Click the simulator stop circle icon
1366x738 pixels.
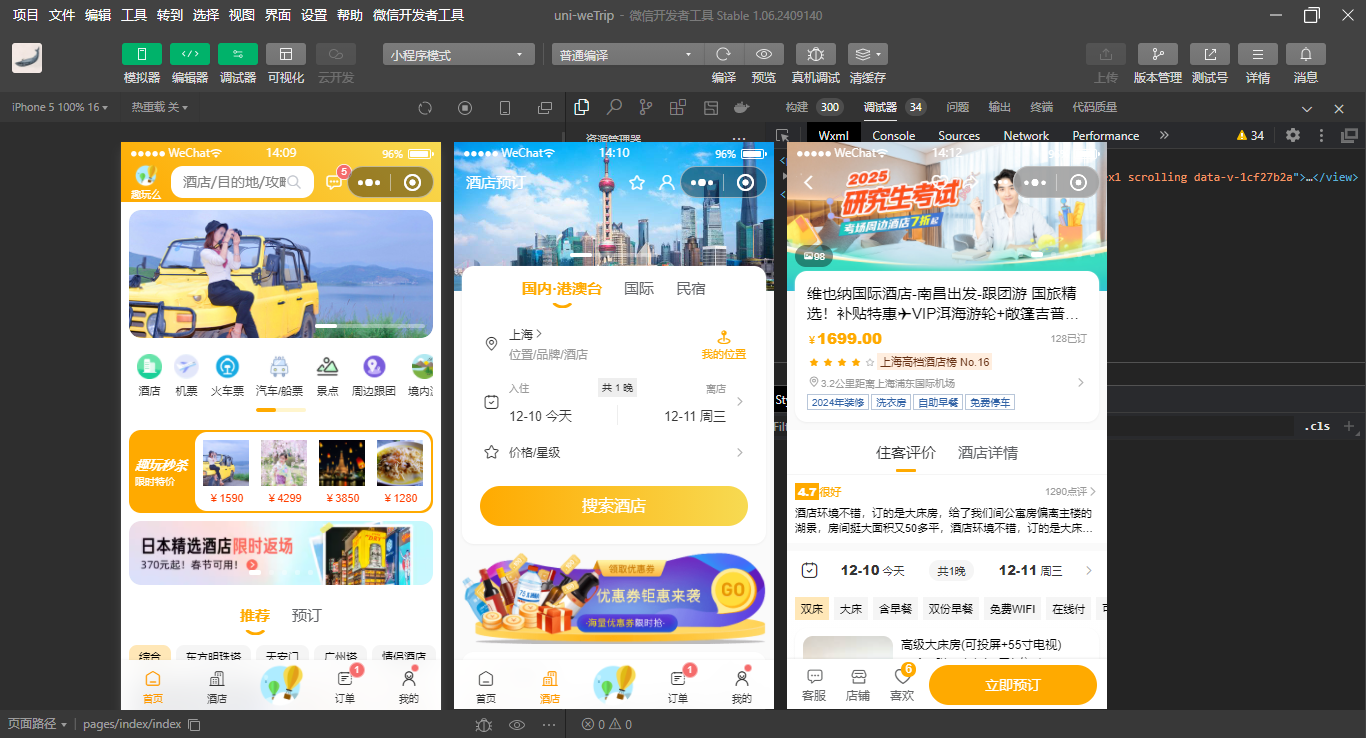[x=465, y=108]
